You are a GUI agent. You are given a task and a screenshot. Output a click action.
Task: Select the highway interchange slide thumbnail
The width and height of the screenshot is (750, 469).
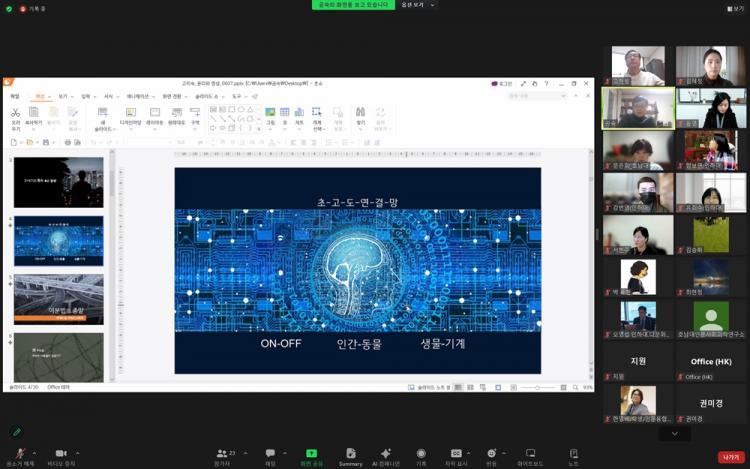[x=58, y=300]
